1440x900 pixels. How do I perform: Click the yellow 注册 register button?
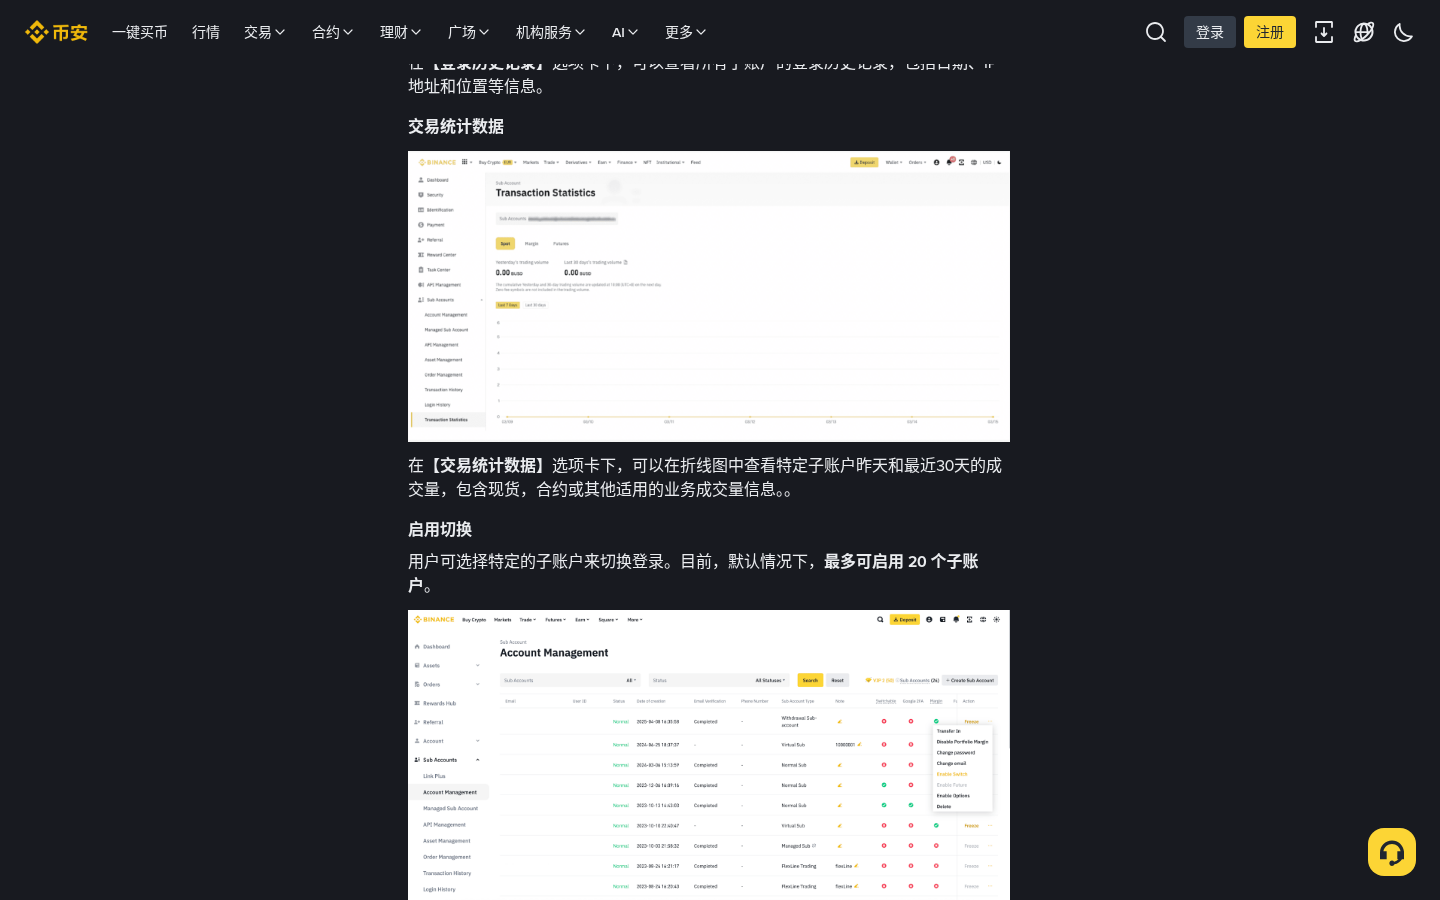click(1270, 32)
